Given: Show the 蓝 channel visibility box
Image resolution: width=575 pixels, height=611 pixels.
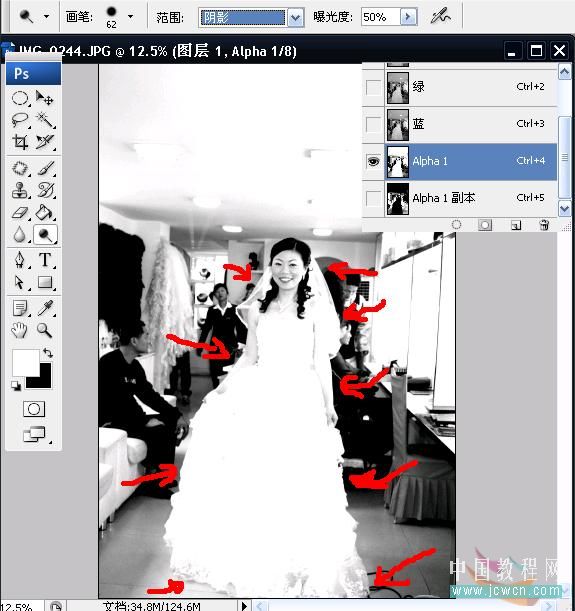Looking at the screenshot, I should pyautogui.click(x=373, y=124).
